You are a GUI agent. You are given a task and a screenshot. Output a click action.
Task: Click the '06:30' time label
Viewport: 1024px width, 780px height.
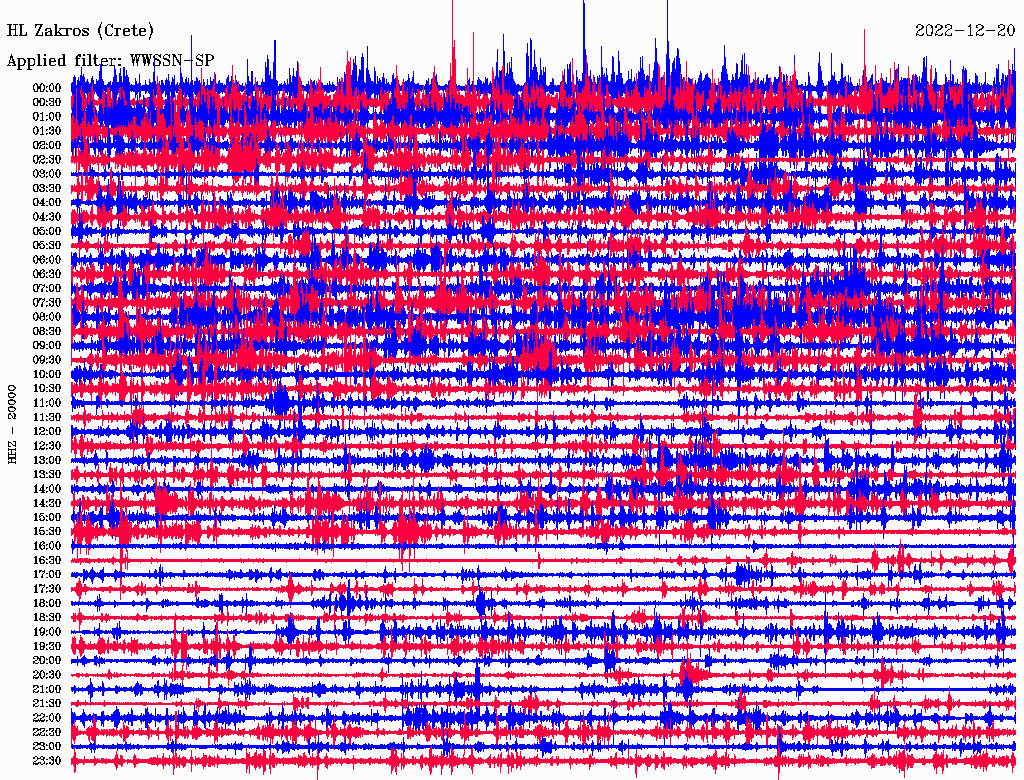[47, 274]
